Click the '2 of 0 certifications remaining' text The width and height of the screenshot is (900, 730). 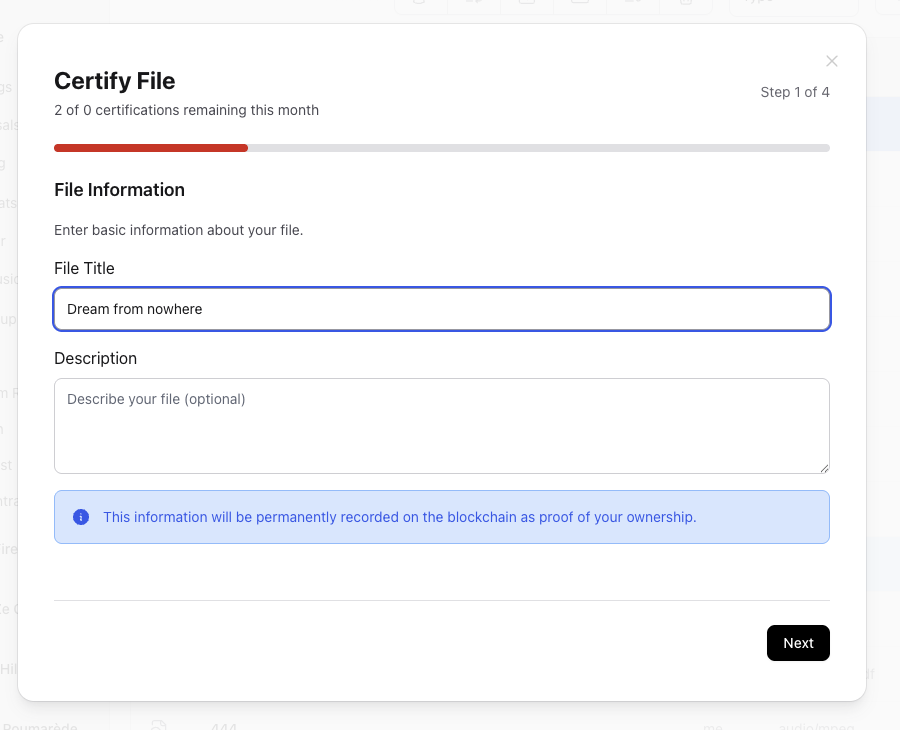tap(186, 110)
